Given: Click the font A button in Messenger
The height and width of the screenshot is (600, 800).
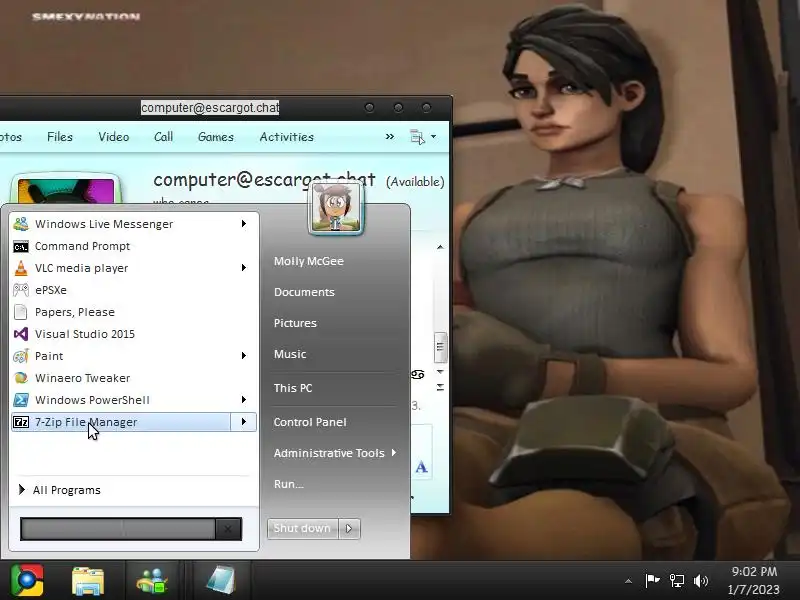Looking at the screenshot, I should point(421,467).
